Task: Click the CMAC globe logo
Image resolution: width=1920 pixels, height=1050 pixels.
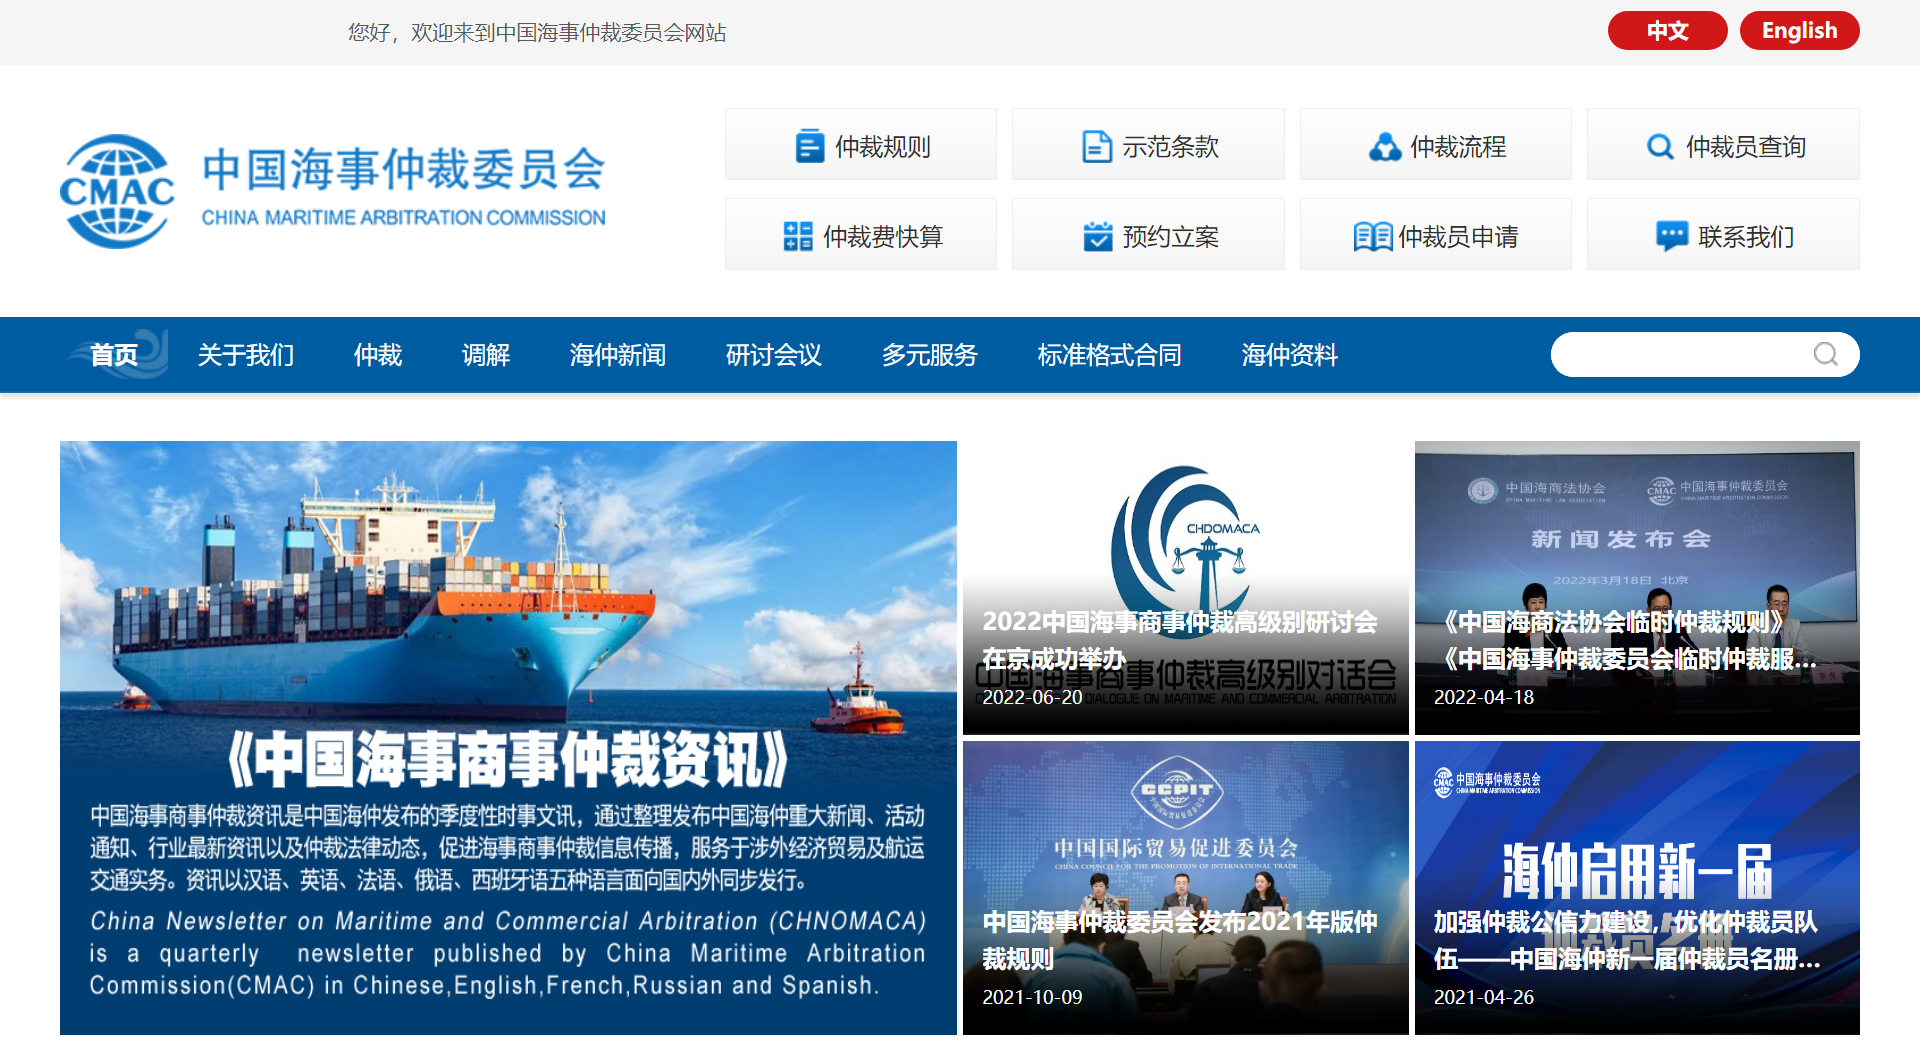Action: coord(117,191)
